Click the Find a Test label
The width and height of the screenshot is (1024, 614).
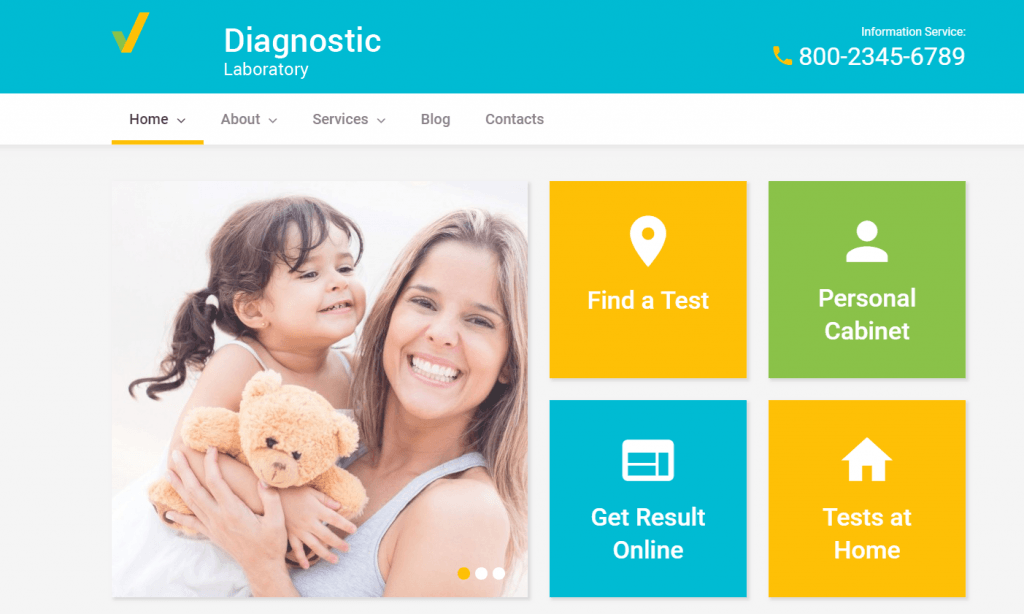point(648,300)
